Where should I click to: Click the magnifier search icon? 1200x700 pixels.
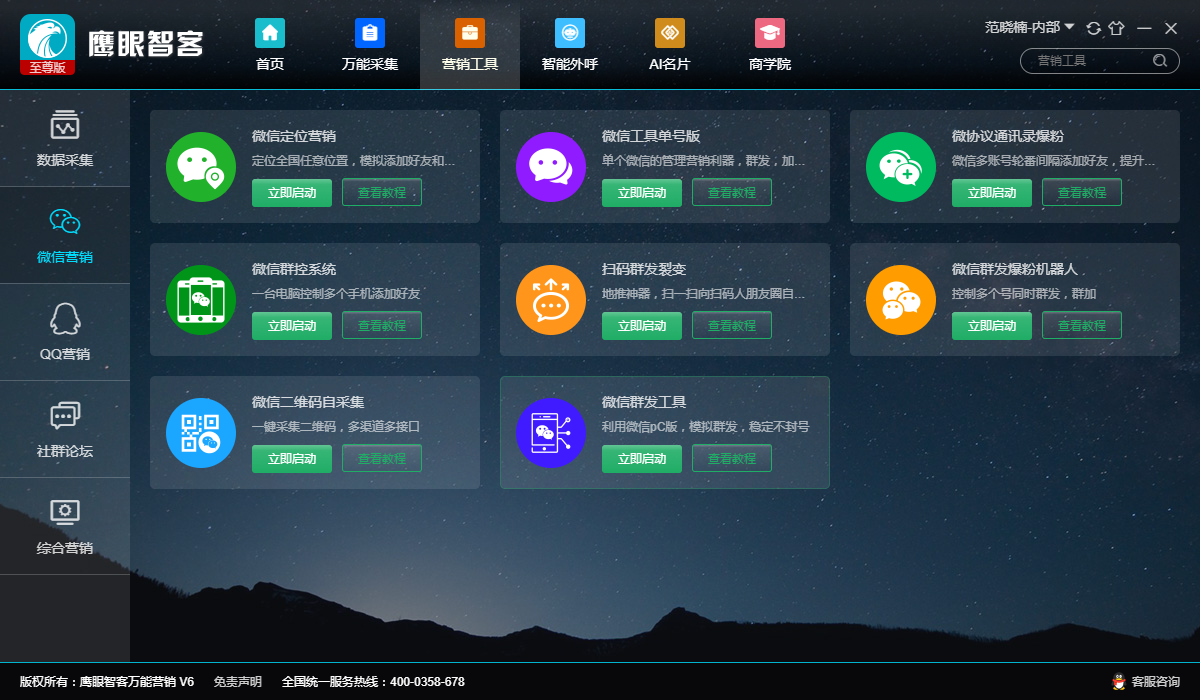click(x=1160, y=61)
